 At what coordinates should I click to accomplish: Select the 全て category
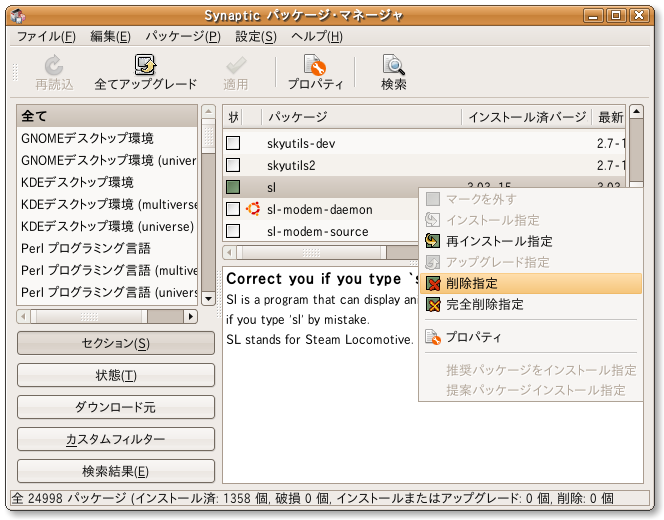[107, 116]
